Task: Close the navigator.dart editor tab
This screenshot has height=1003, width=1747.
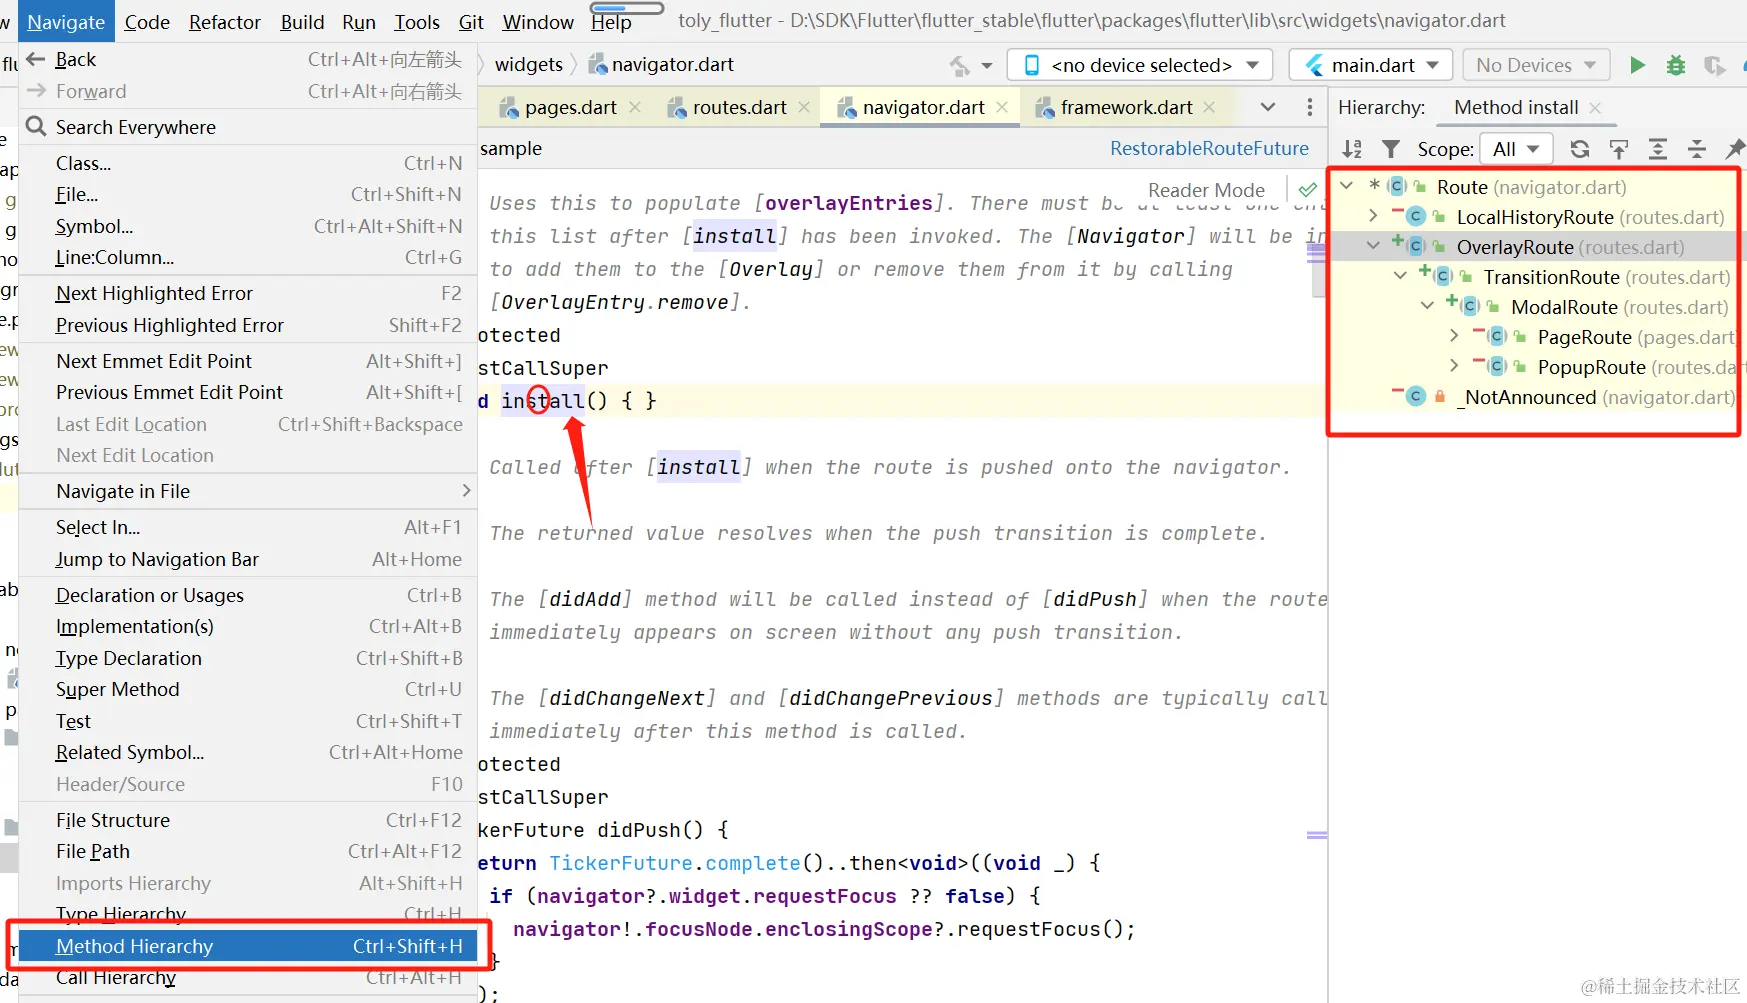Action: [1002, 107]
